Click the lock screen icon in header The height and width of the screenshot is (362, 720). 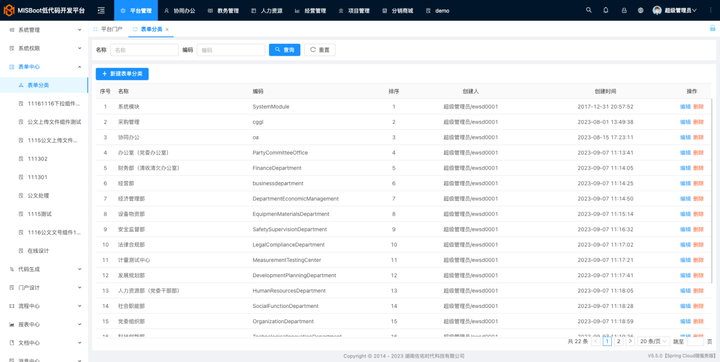[x=624, y=10]
